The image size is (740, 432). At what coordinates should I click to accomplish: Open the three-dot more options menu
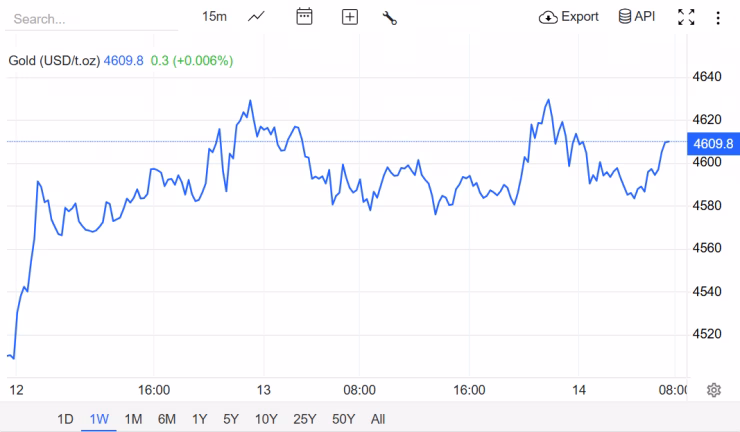coord(717,17)
